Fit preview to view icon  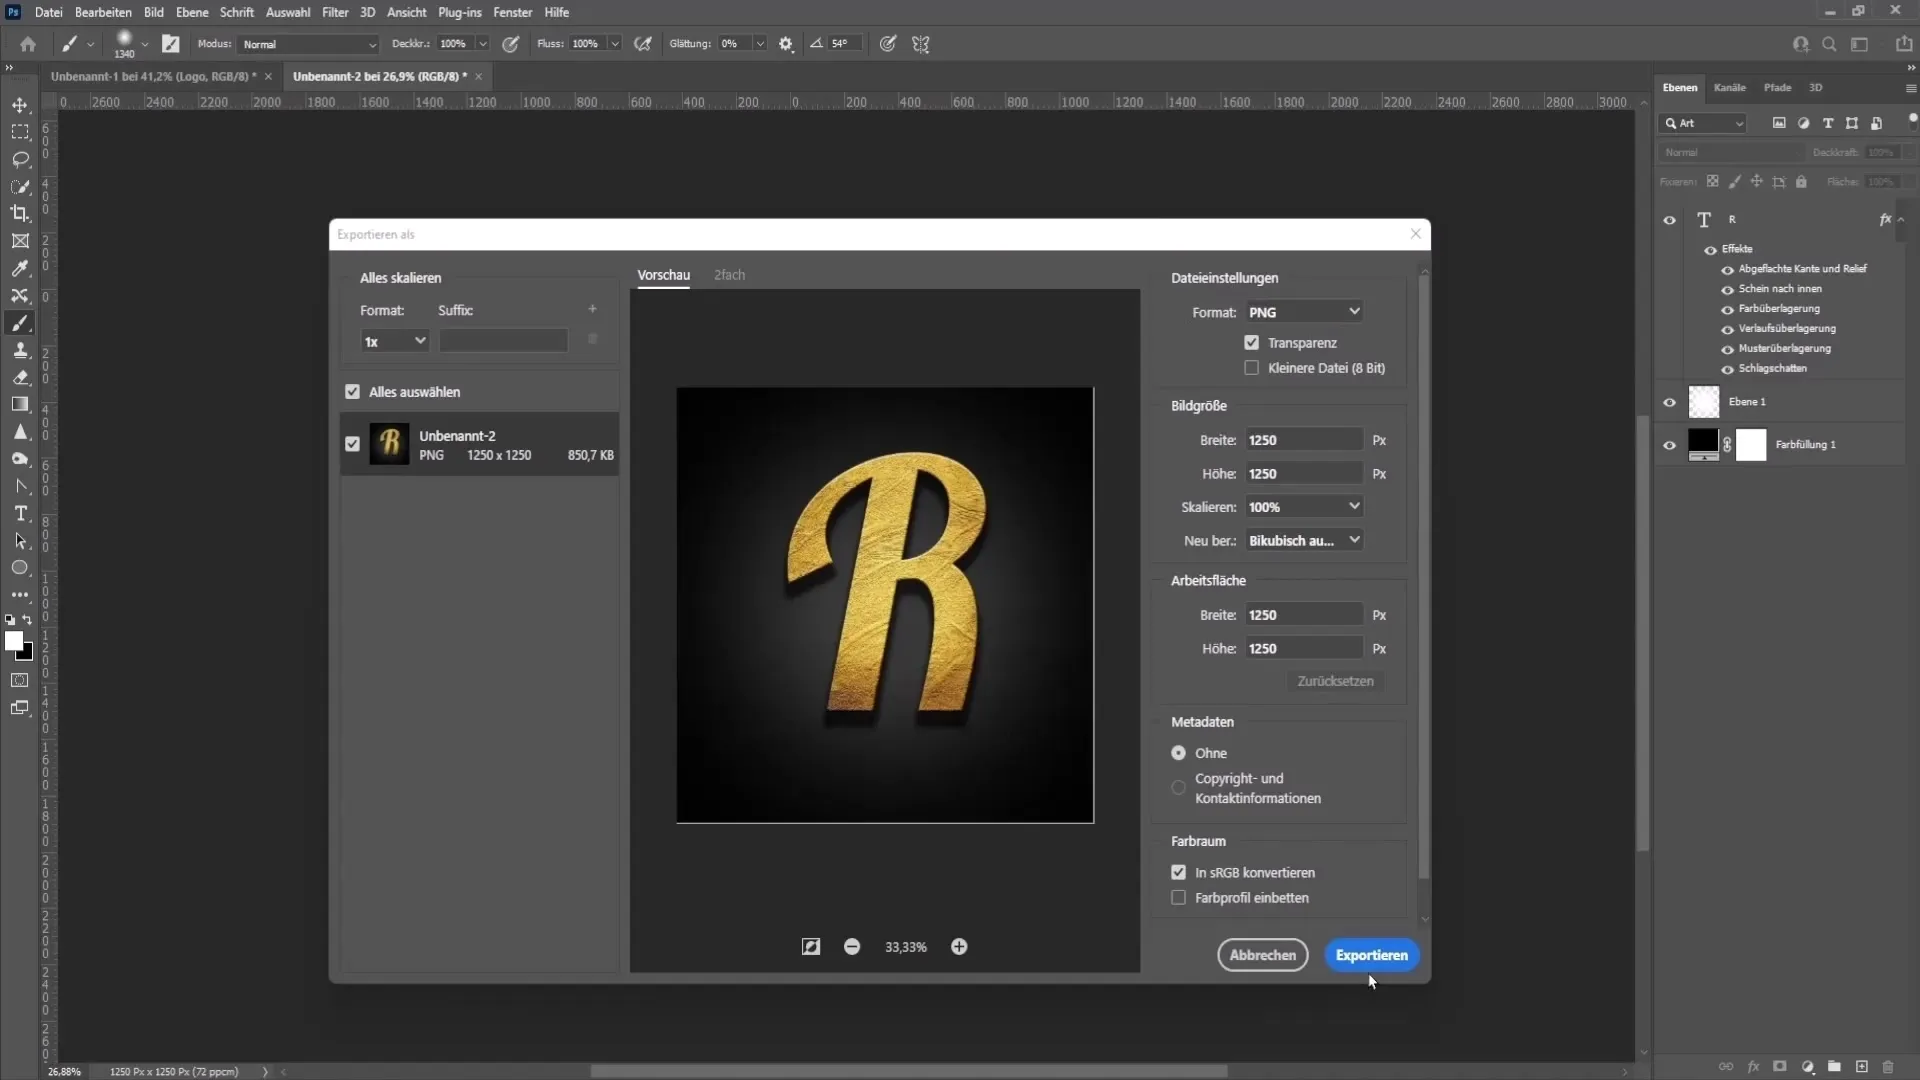coord(811,947)
